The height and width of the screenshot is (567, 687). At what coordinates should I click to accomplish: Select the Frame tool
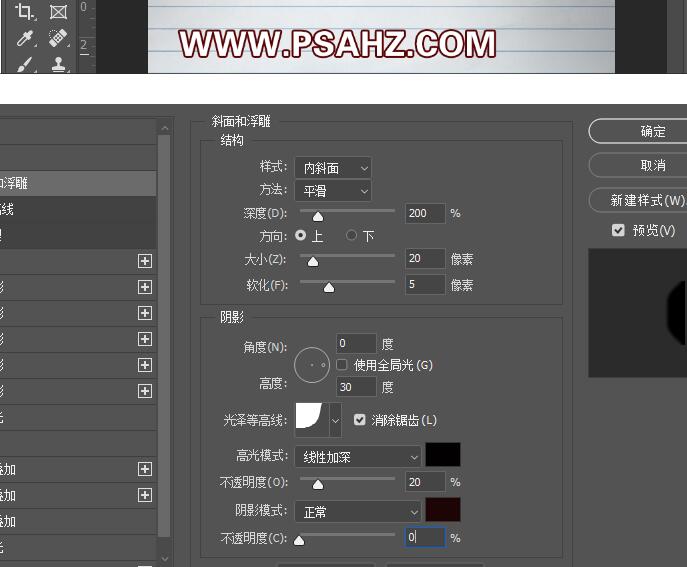[58, 12]
